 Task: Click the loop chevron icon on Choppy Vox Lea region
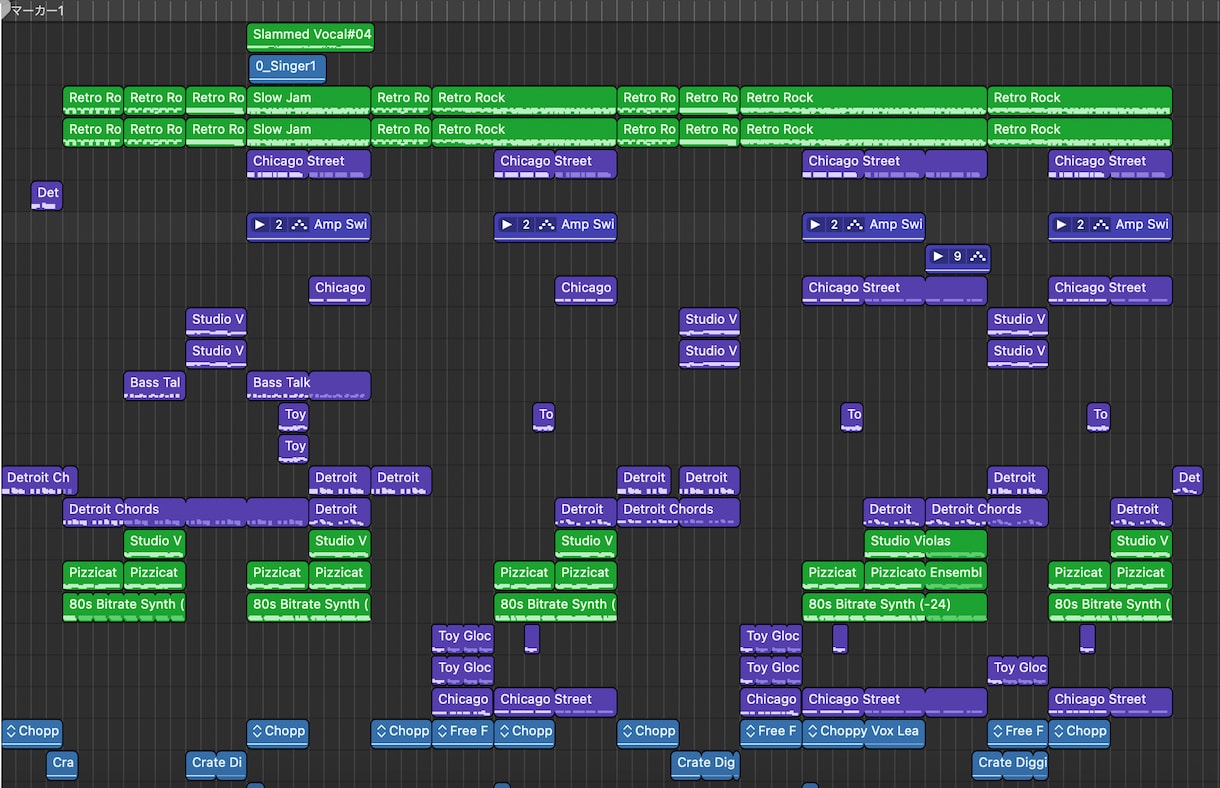[812, 731]
